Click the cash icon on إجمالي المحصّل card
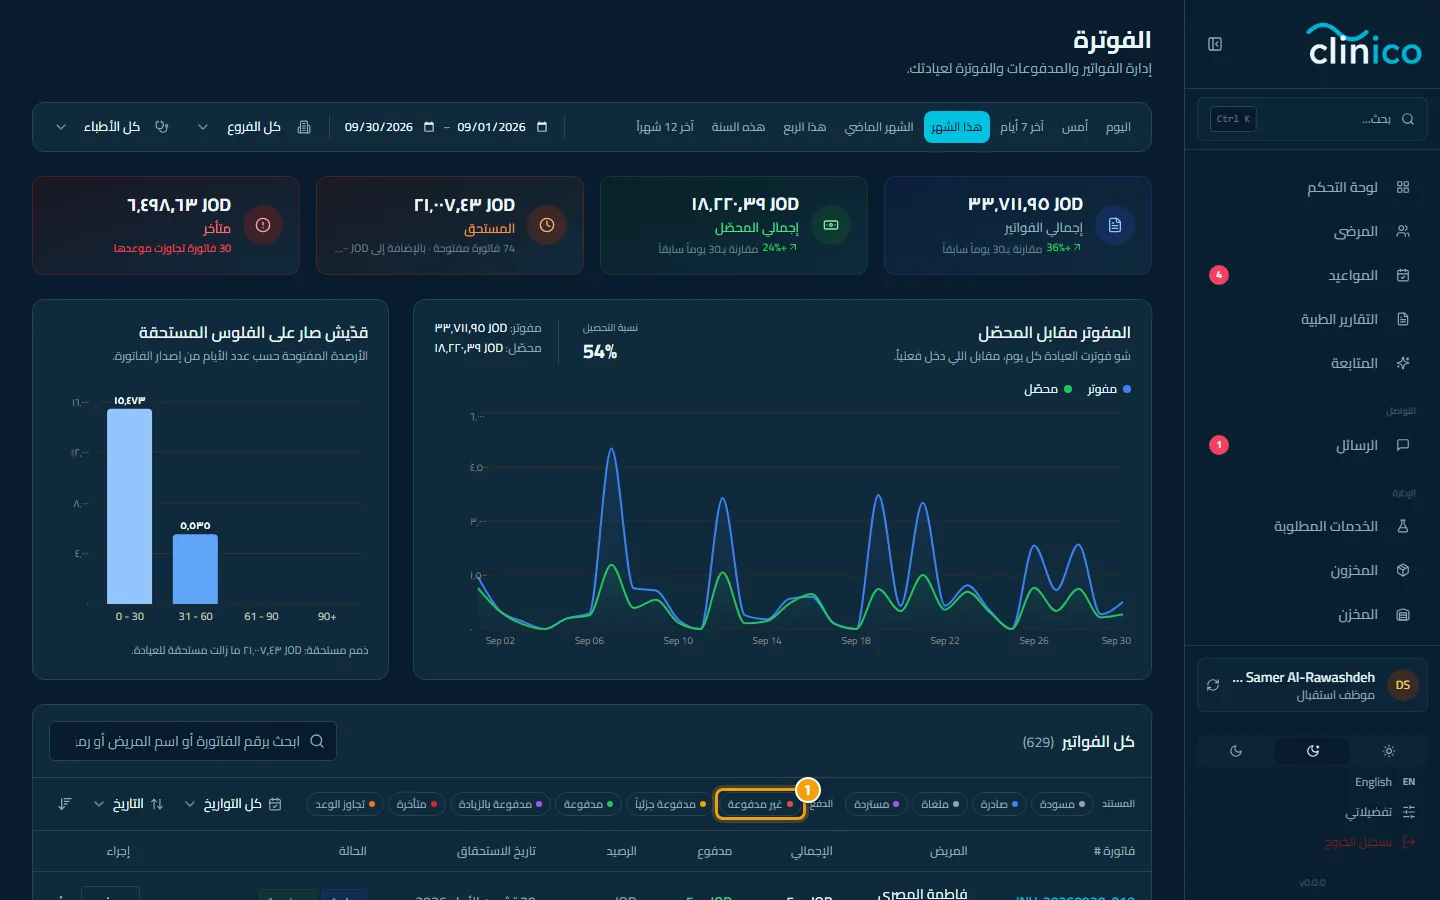Screen dimensions: 1440x900 coord(831,225)
